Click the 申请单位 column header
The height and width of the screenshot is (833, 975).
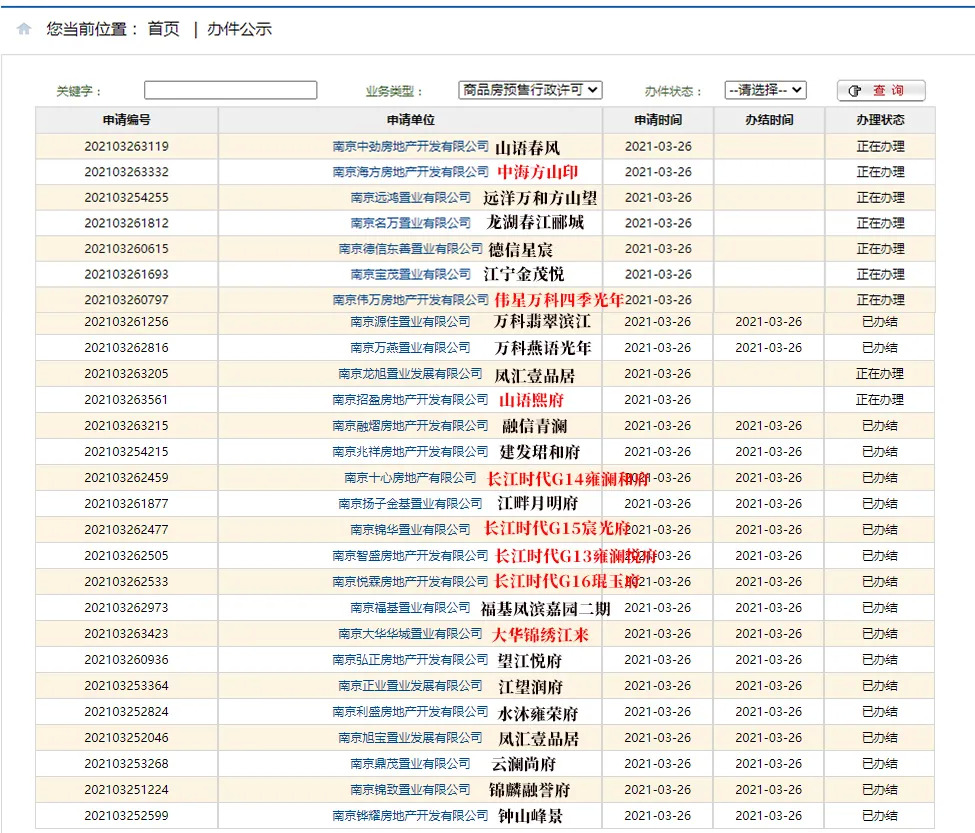pyautogui.click(x=410, y=120)
